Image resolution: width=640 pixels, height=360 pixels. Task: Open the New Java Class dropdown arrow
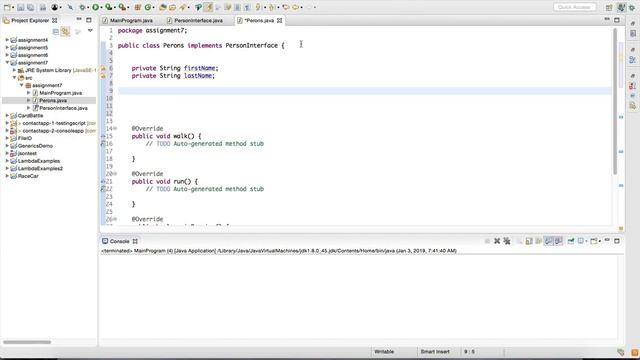pyautogui.click(x=153, y=8)
